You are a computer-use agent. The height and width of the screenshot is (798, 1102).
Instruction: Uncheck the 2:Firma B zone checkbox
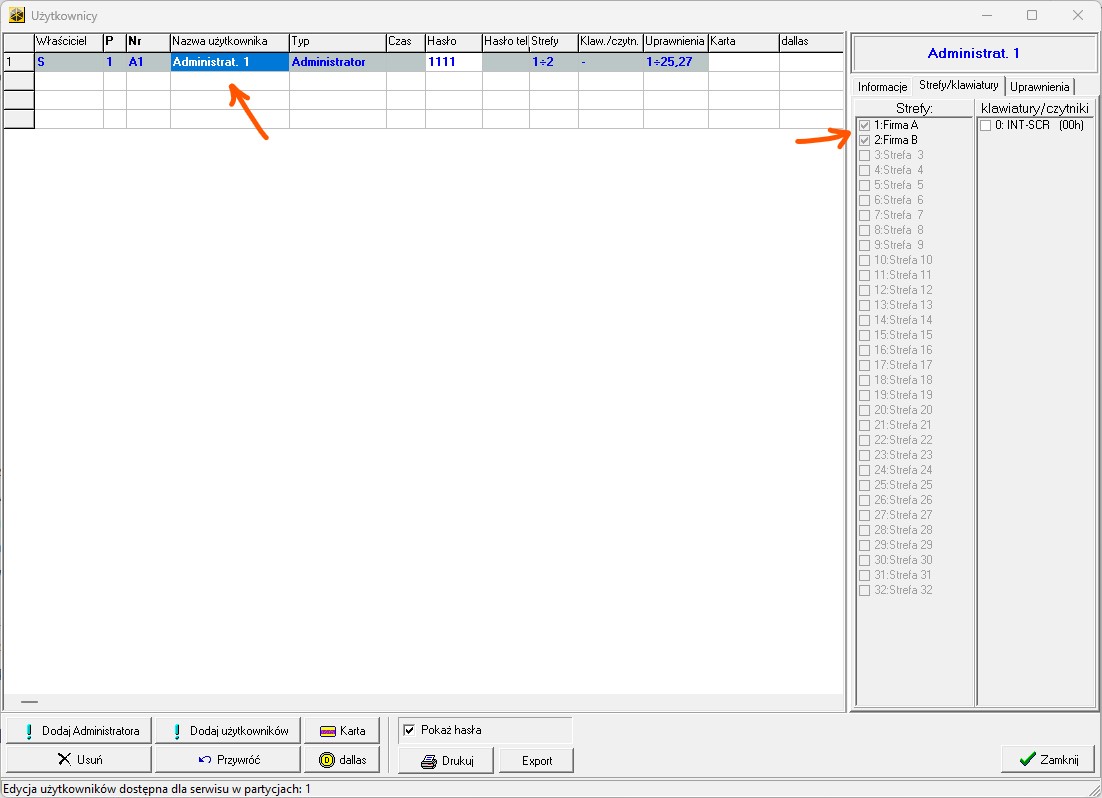(x=865, y=141)
